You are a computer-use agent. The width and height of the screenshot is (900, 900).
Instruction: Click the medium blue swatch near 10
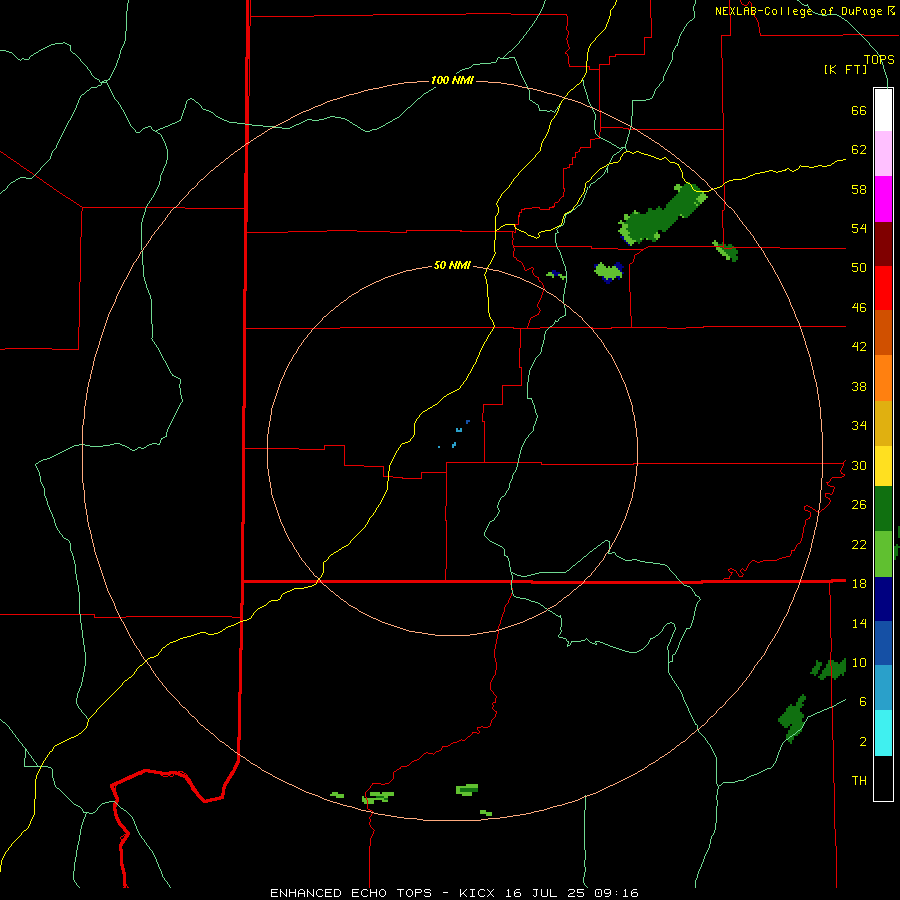(883, 643)
